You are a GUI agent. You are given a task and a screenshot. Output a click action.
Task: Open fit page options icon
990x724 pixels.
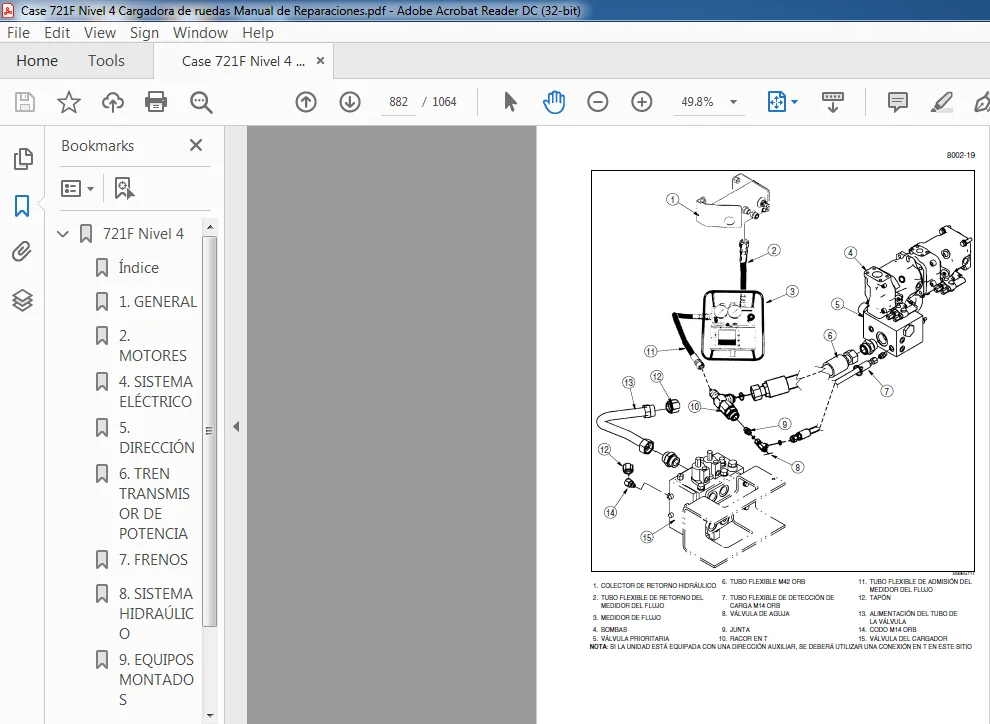tap(777, 102)
